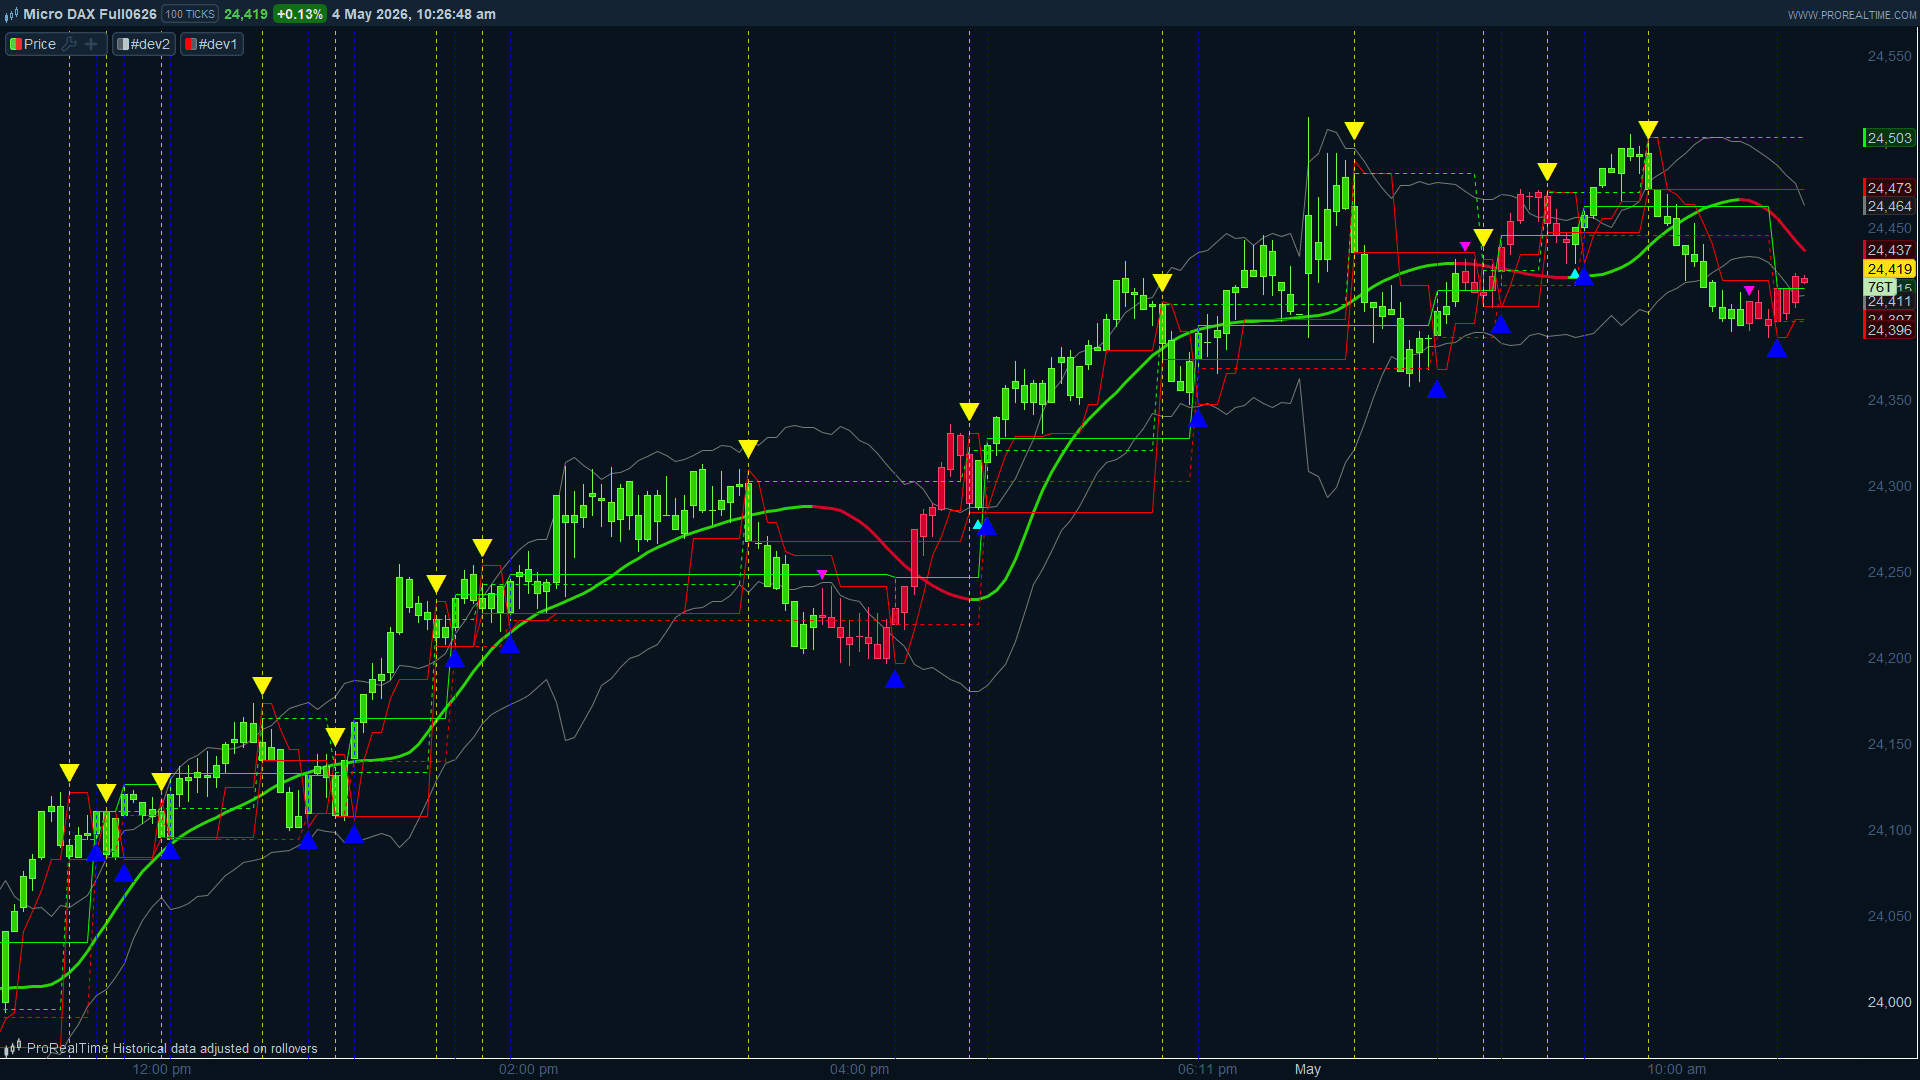Click the plus icon next to Price

(91, 44)
